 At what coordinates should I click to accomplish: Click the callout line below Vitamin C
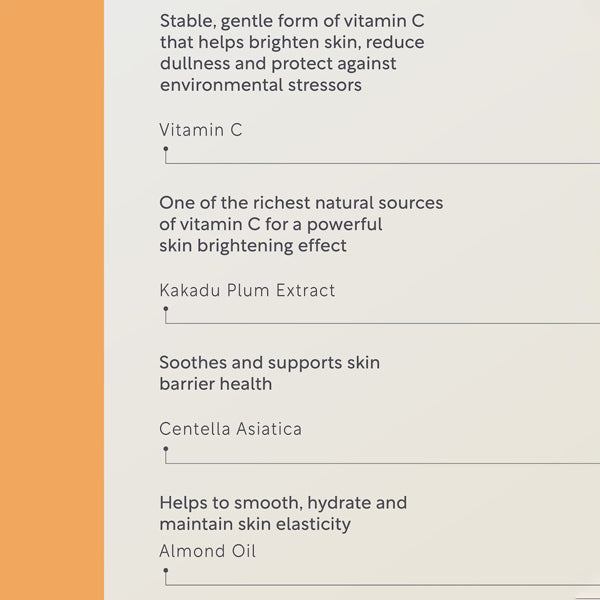click(x=382, y=163)
